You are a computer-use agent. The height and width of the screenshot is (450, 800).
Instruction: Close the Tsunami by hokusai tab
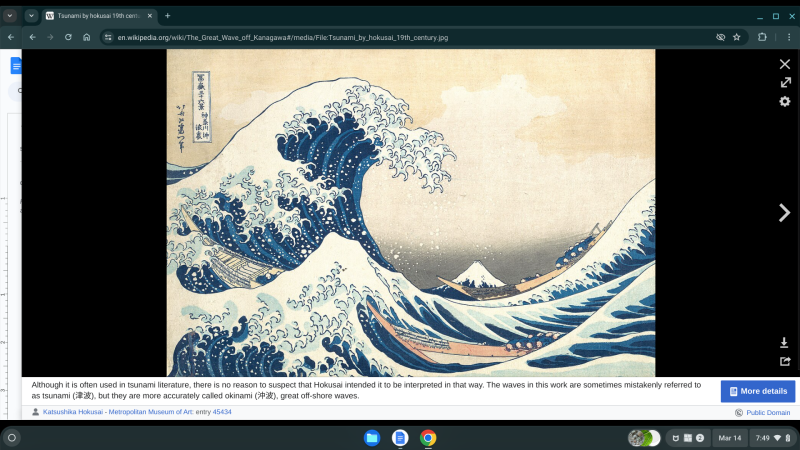[149, 16]
